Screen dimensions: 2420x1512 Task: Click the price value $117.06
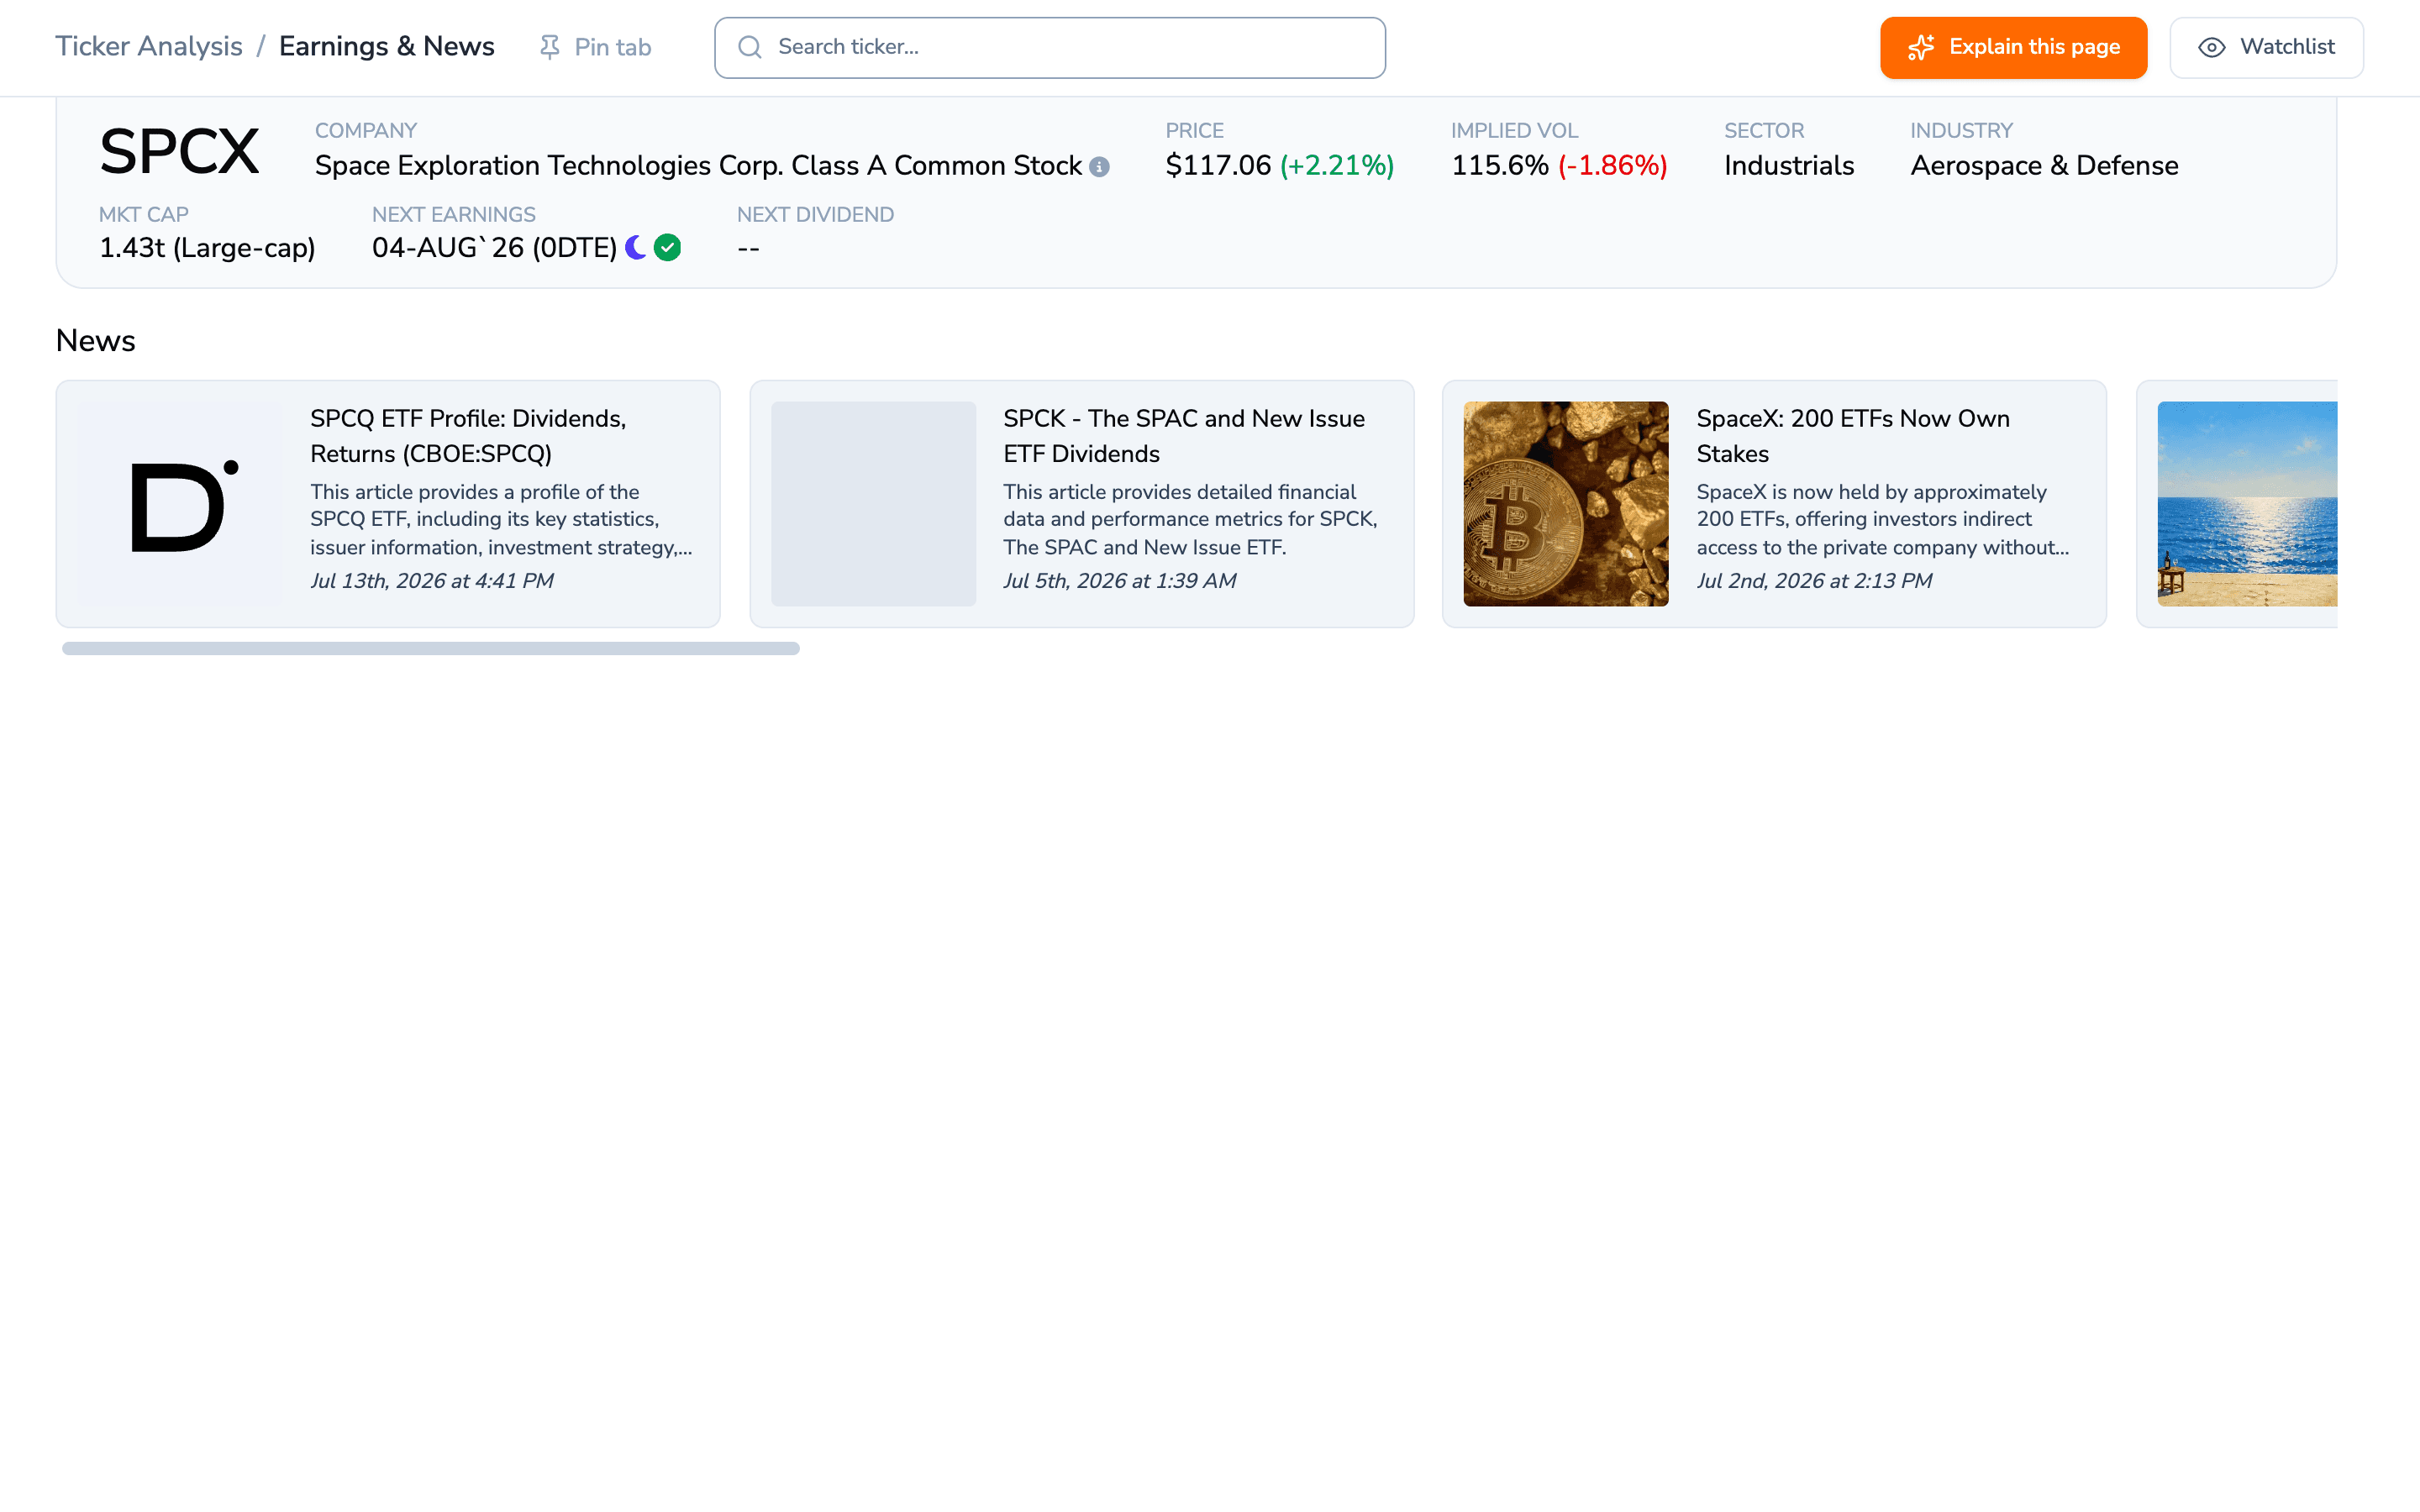coord(1218,166)
